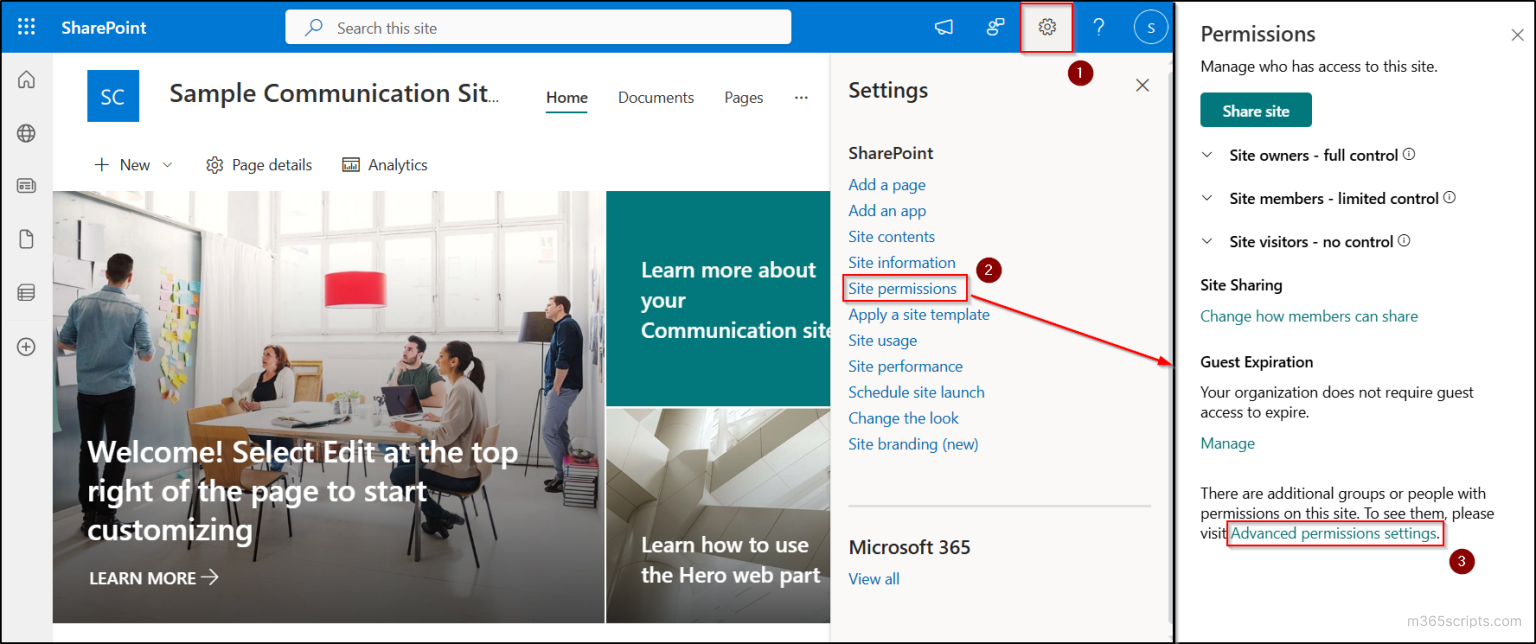Switch to the Documents tab
Viewport: 1536px width, 644px height.
[656, 97]
